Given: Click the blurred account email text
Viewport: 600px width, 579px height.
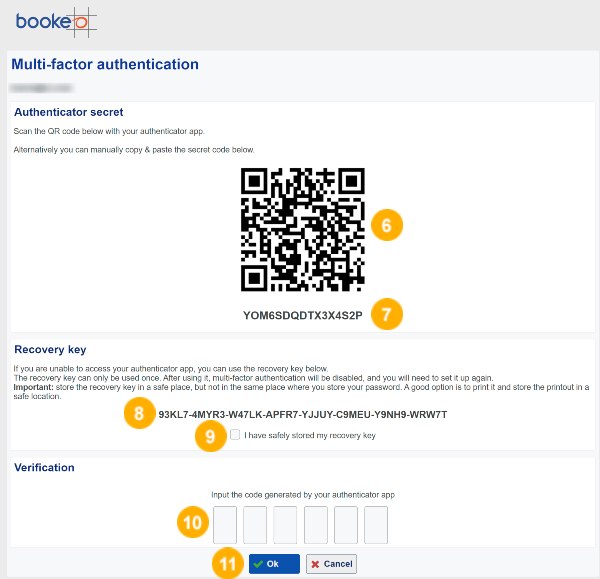Looking at the screenshot, I should pyautogui.click(x=41, y=88).
